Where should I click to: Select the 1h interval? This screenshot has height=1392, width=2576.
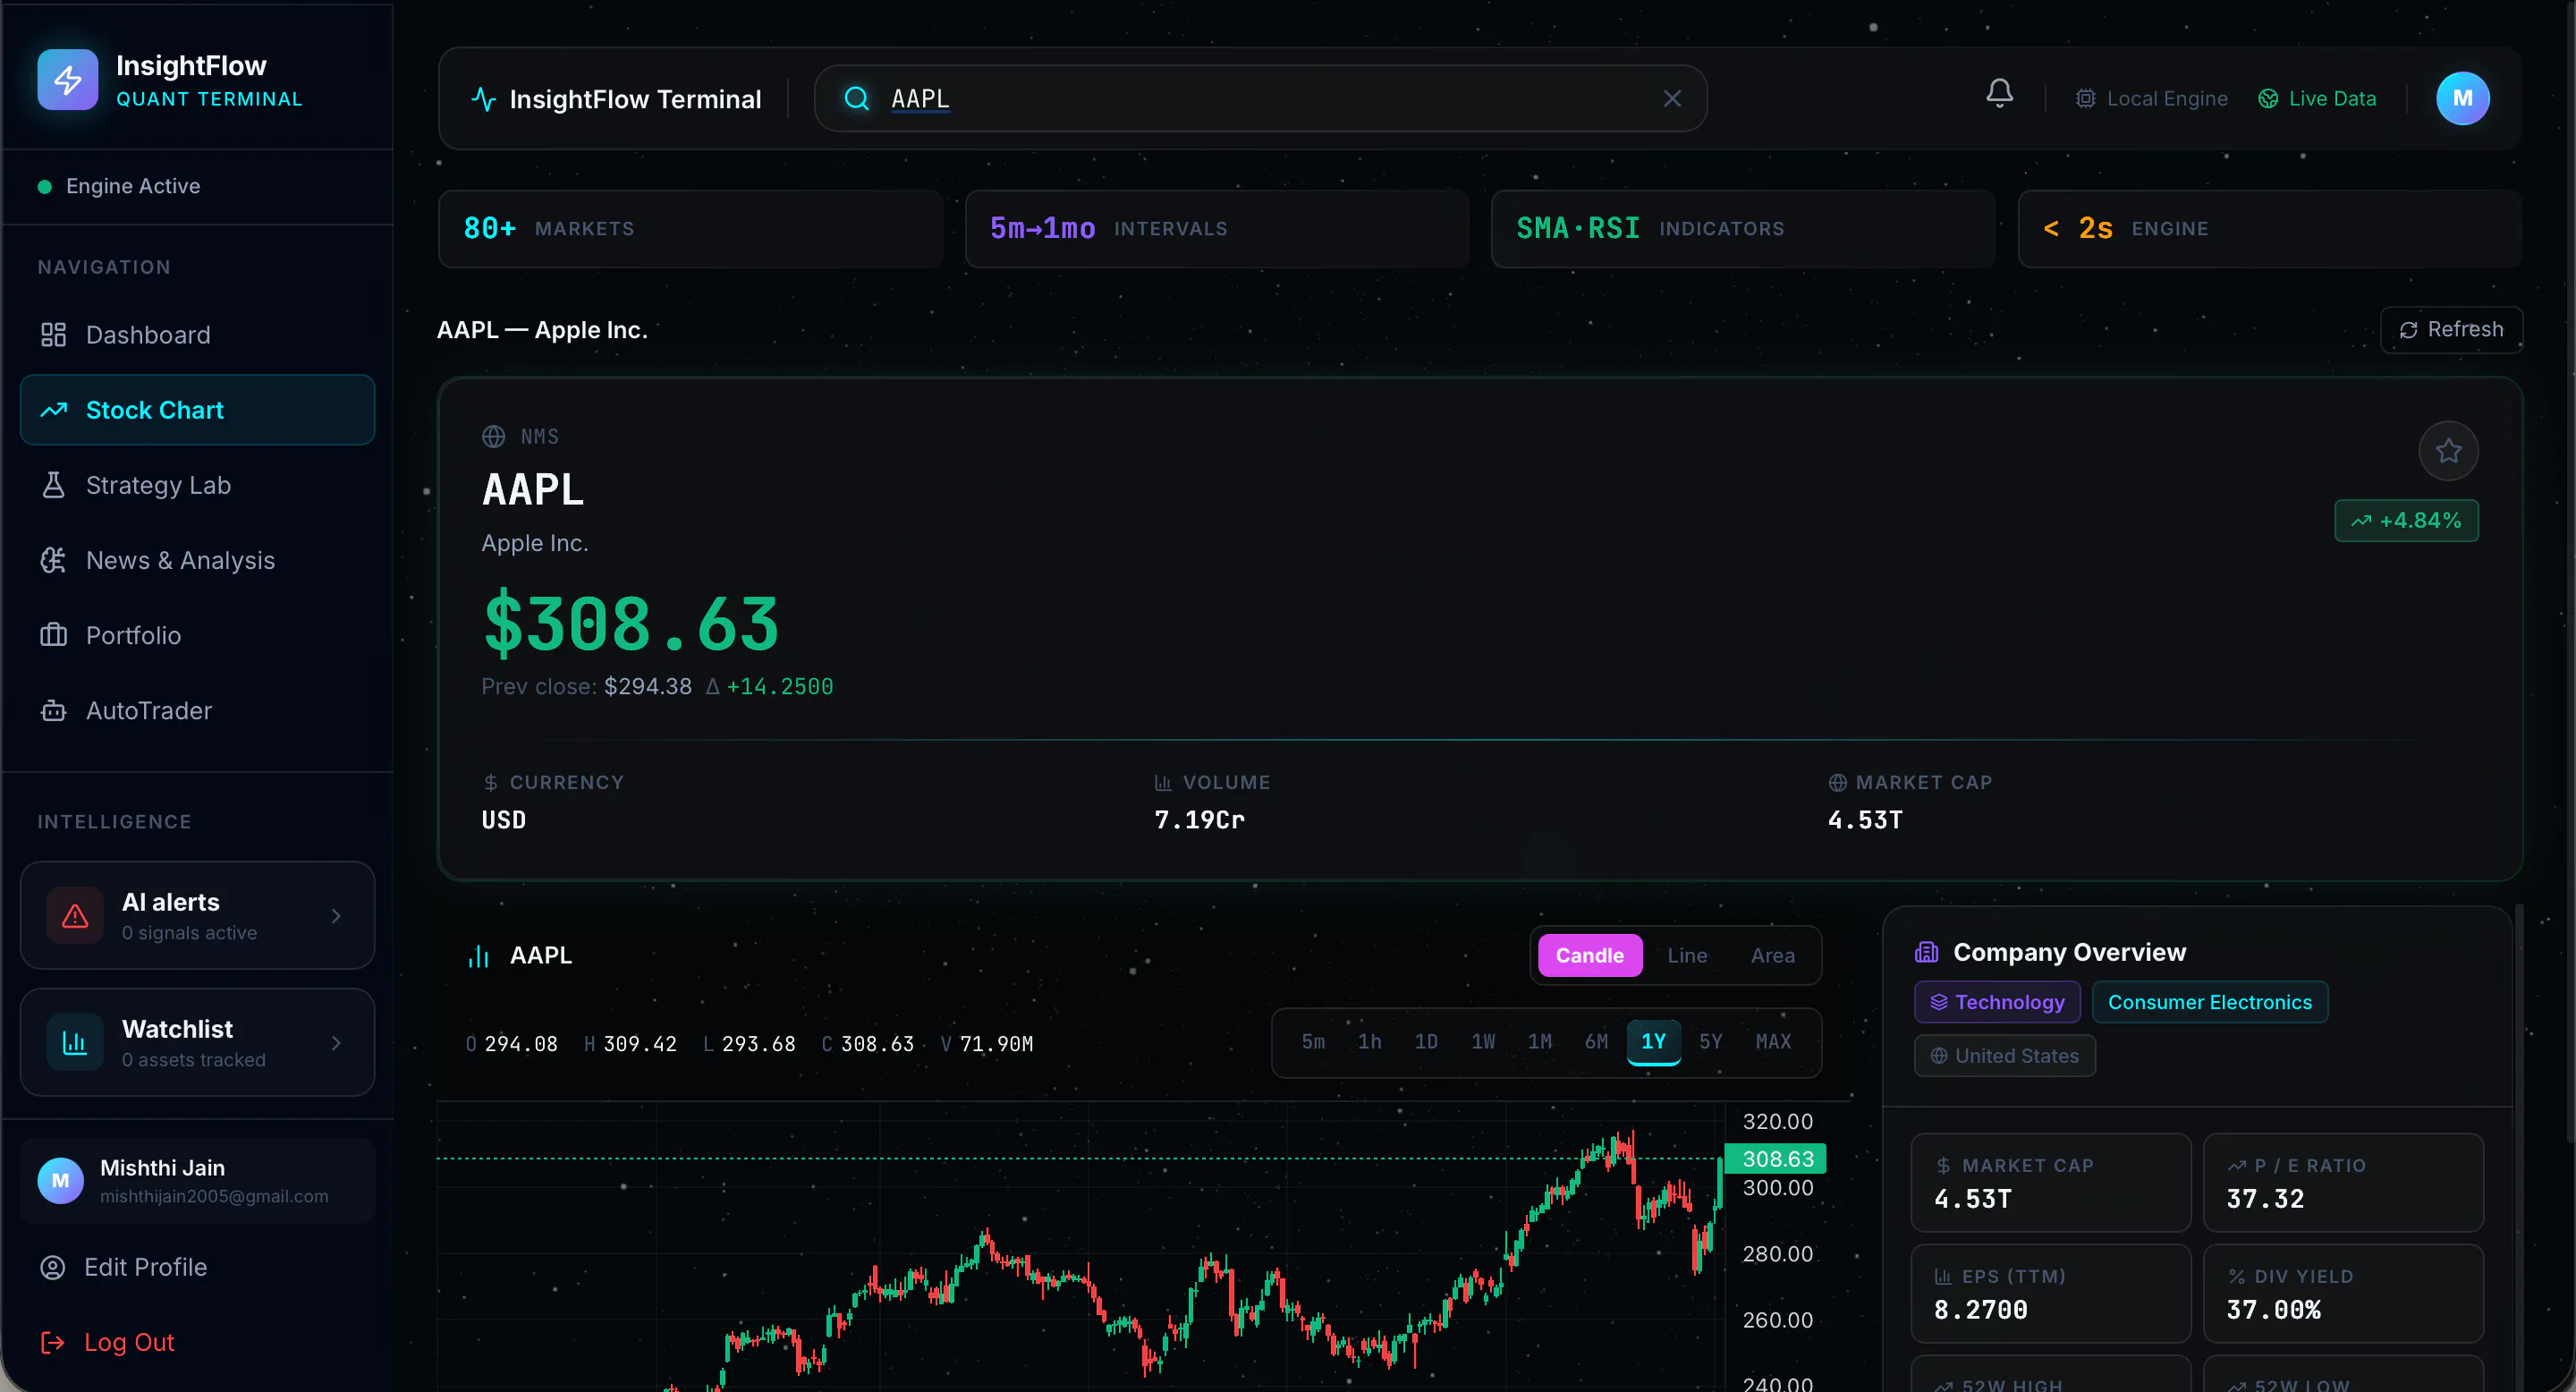tap(1369, 1042)
